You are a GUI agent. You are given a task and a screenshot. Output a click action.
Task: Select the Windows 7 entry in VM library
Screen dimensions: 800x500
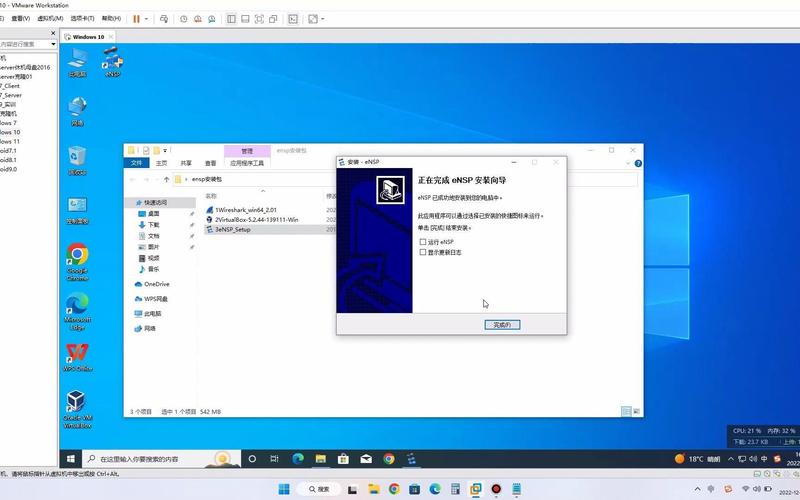pyautogui.click(x=8, y=123)
